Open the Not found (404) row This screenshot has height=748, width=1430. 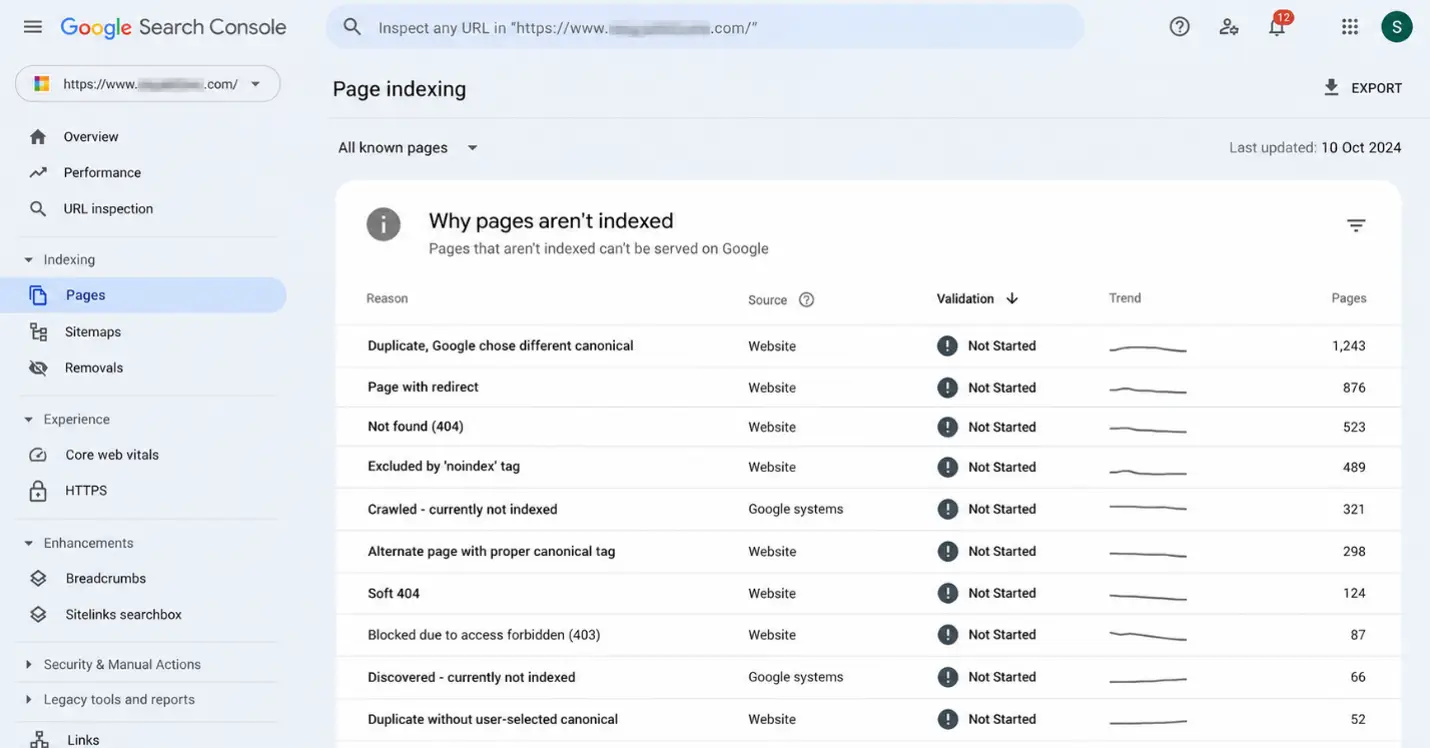click(868, 427)
